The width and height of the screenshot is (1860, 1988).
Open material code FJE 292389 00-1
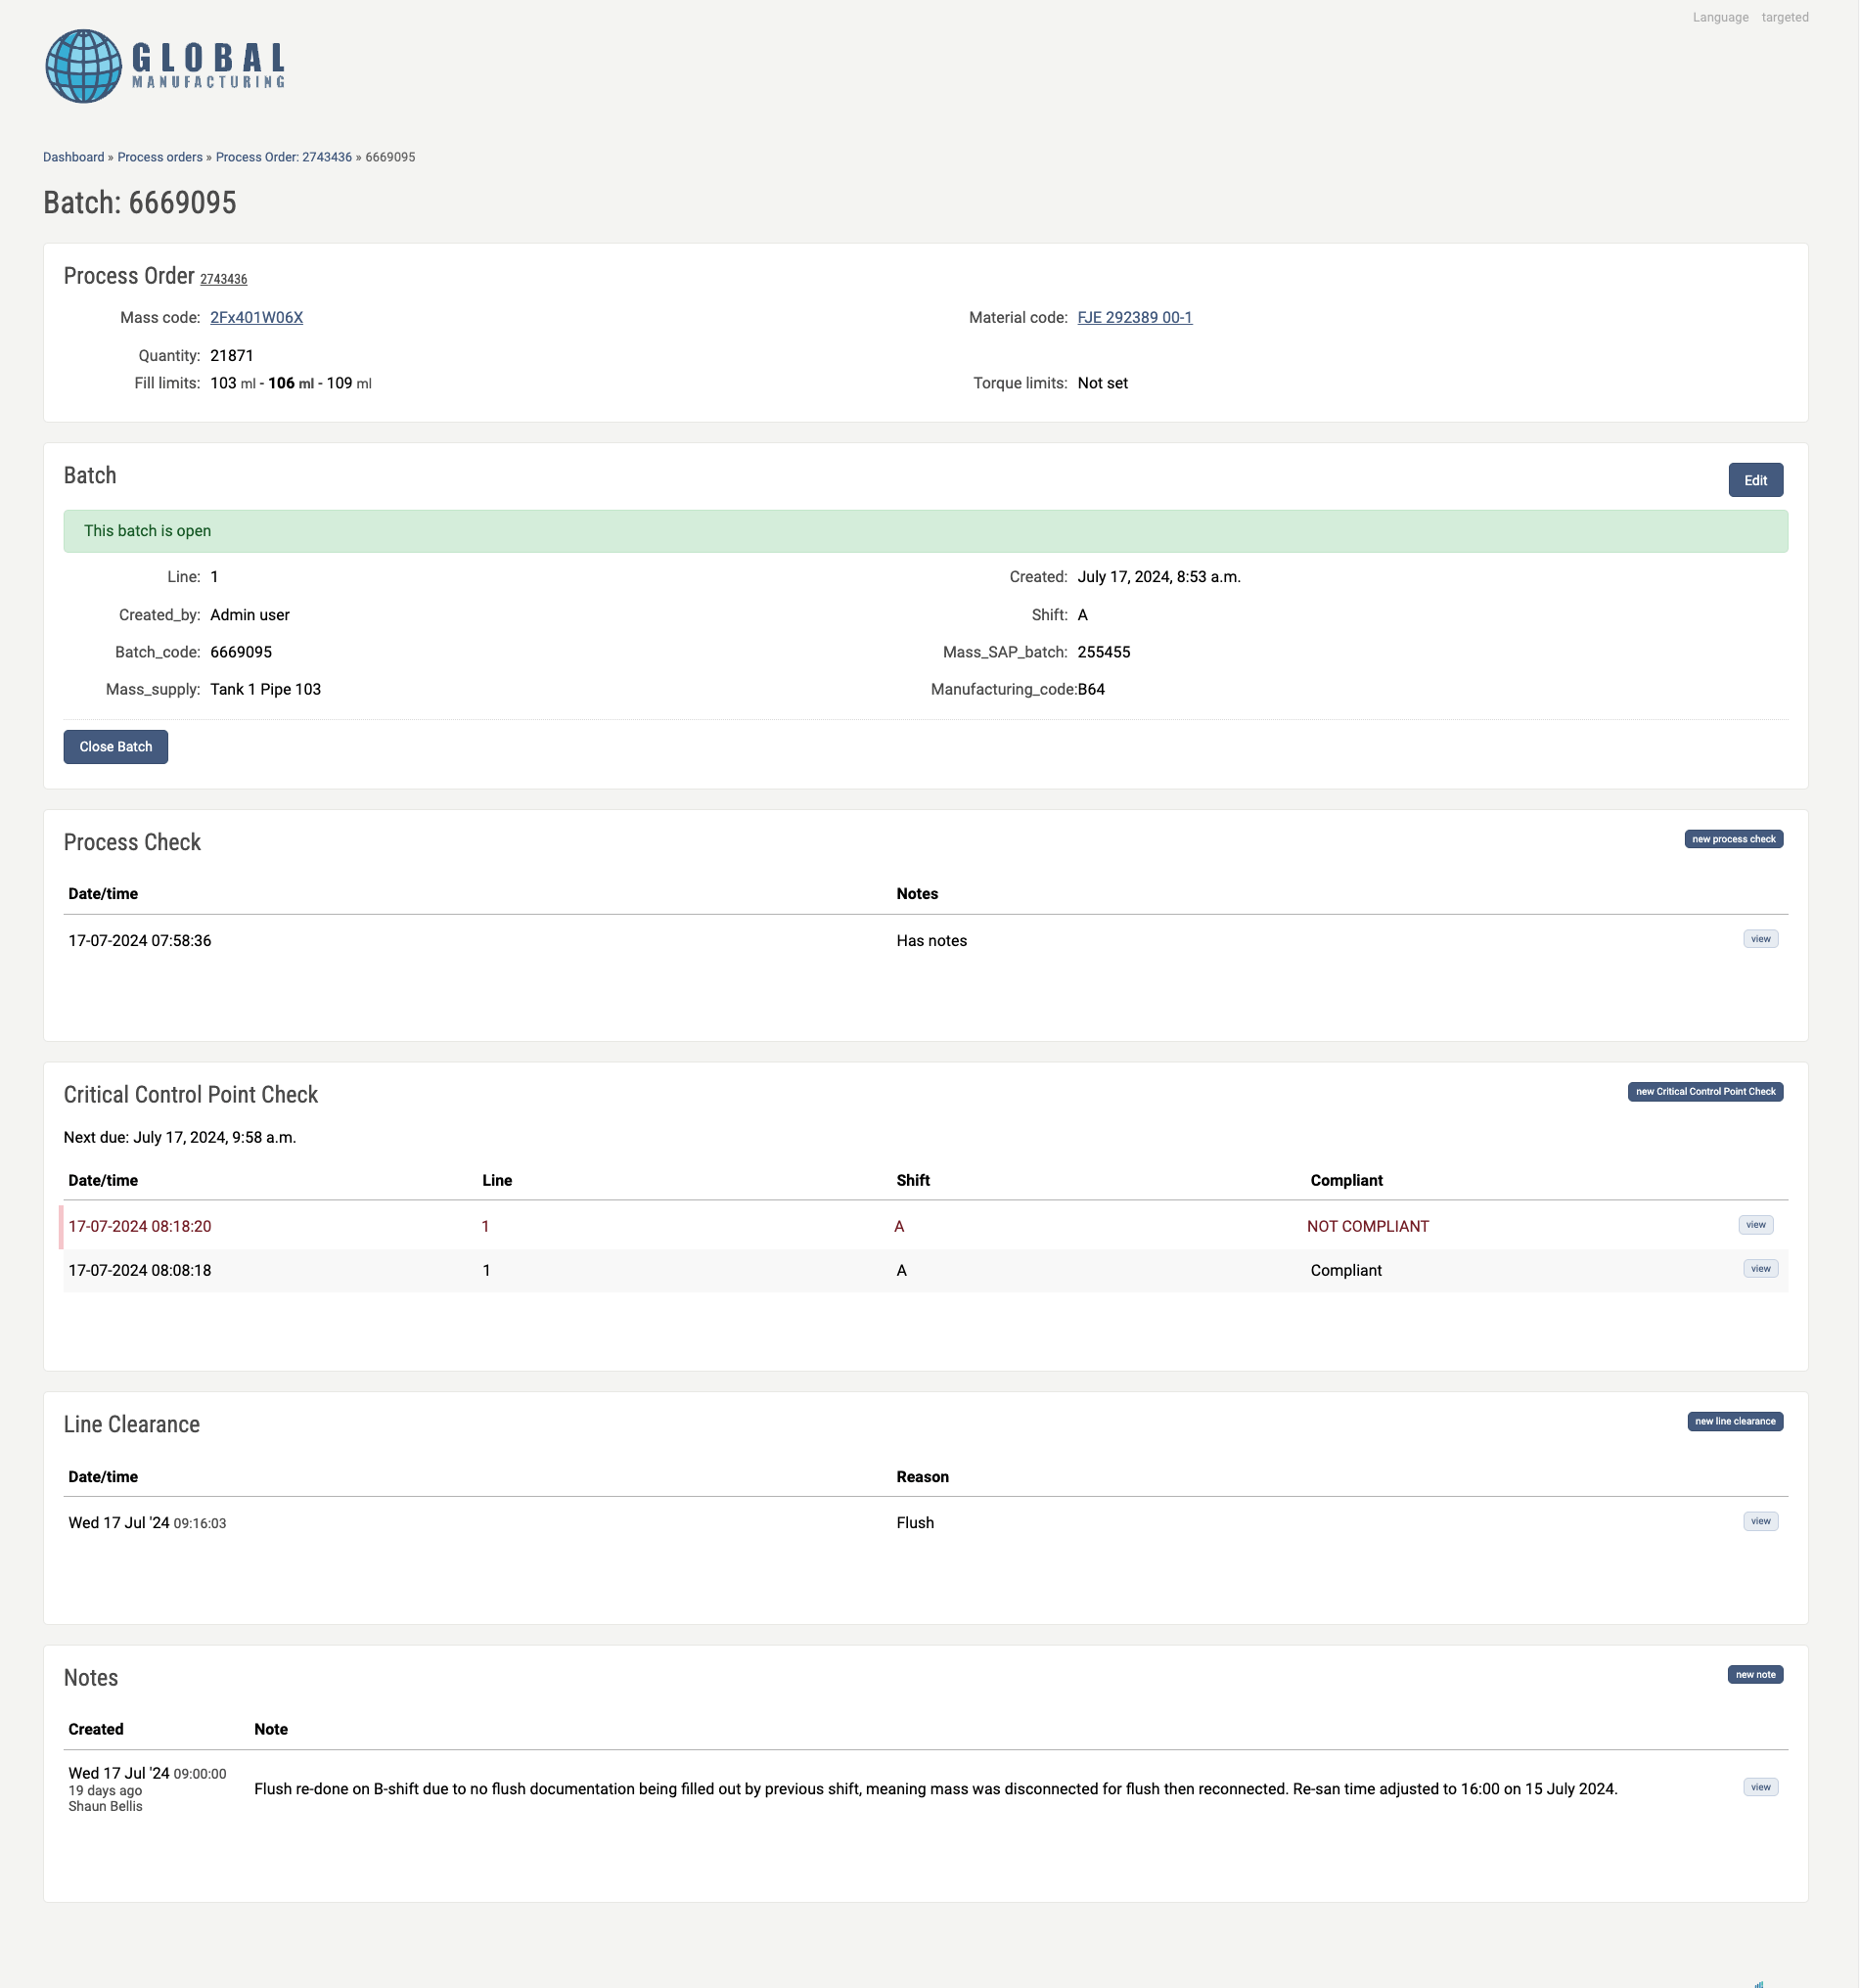tap(1134, 317)
